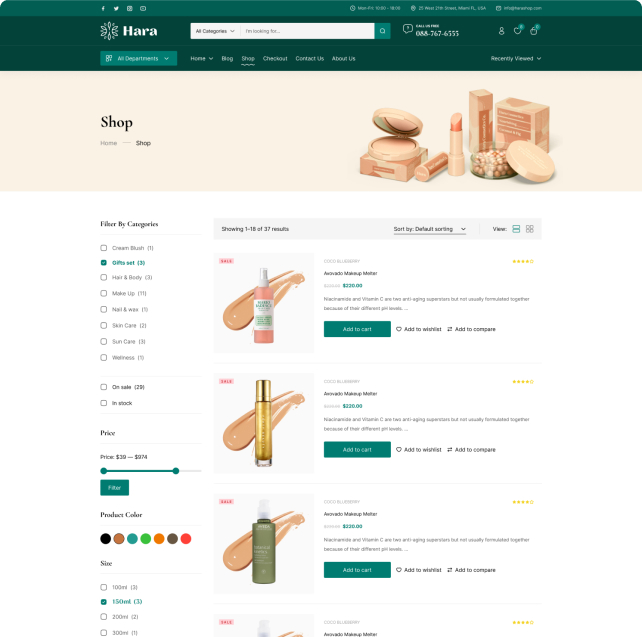
Task: Check the Make Up category
Action: tap(104, 294)
